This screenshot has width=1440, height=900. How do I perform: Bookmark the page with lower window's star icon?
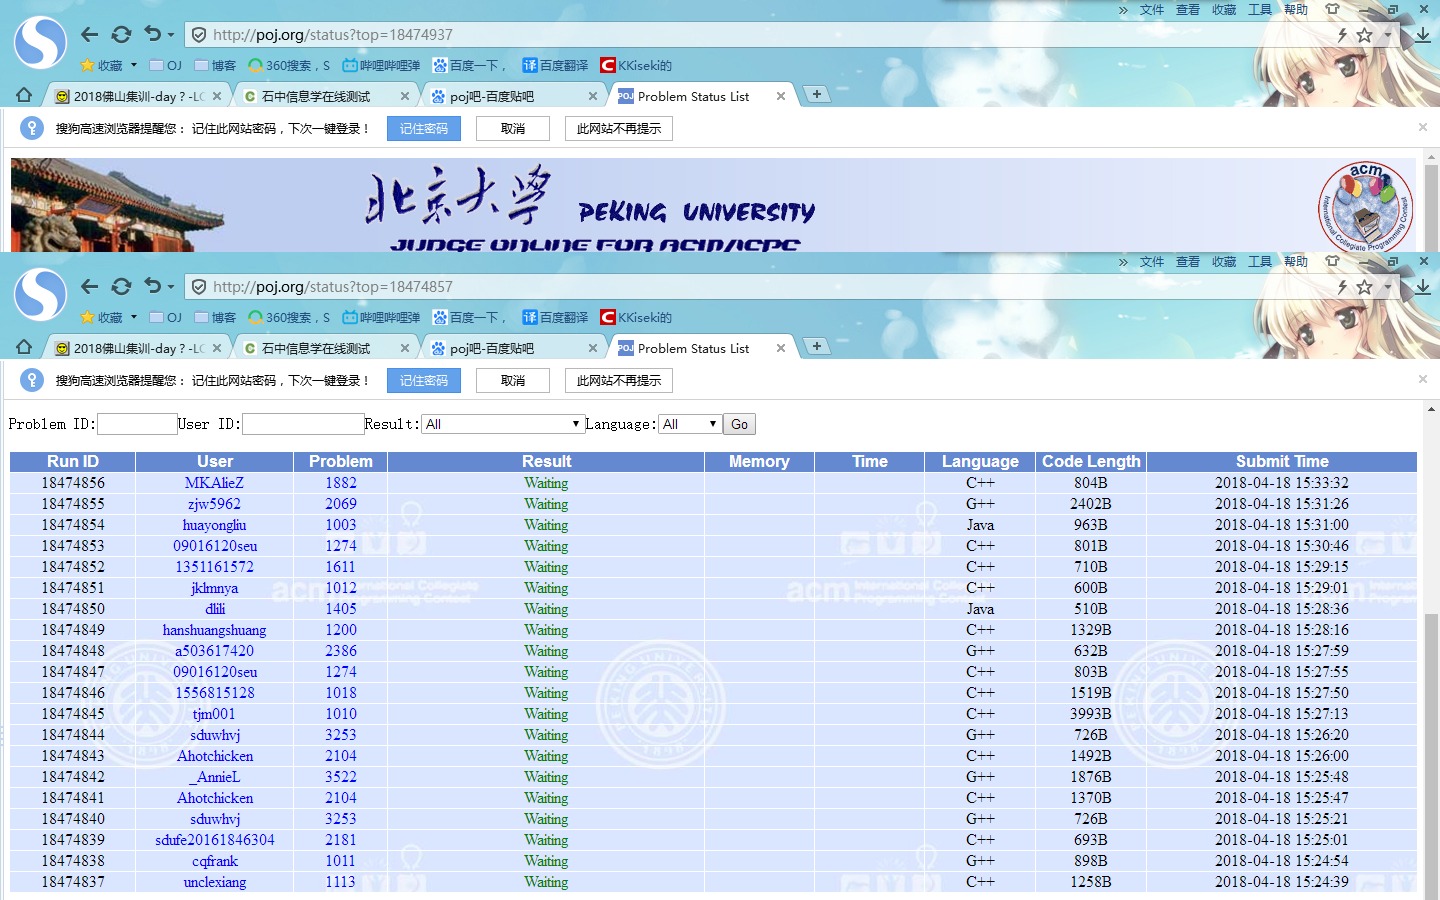pyautogui.click(x=1365, y=287)
